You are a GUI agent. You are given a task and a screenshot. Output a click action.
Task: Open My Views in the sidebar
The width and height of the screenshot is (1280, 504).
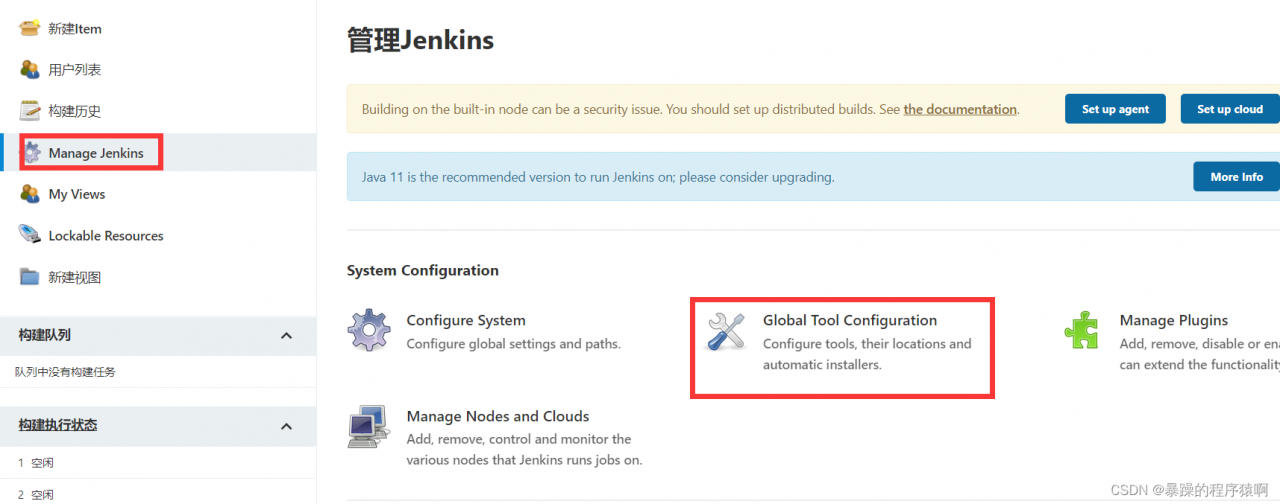[77, 194]
